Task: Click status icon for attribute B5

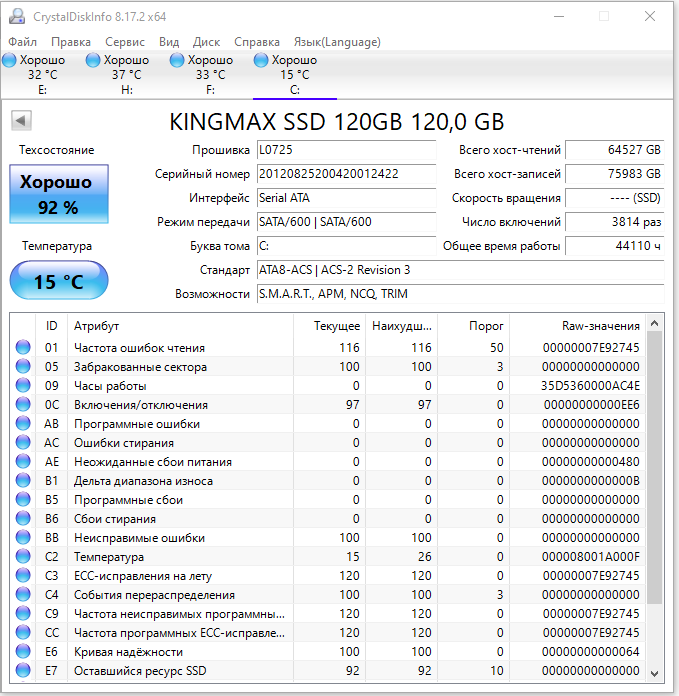Action: [x=23, y=499]
